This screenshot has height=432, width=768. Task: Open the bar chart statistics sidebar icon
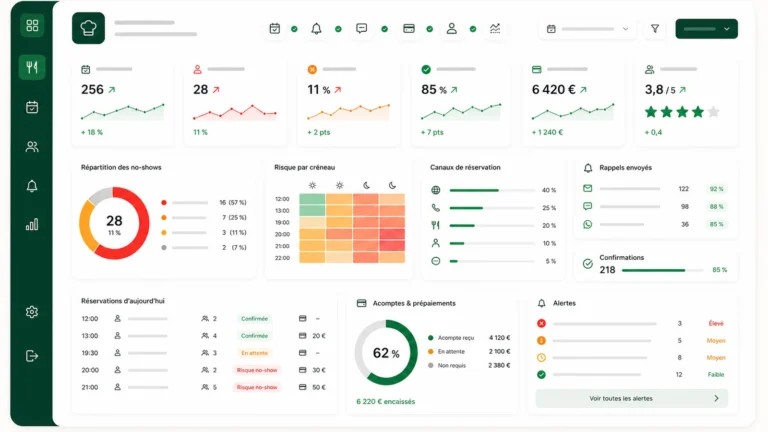click(32, 225)
